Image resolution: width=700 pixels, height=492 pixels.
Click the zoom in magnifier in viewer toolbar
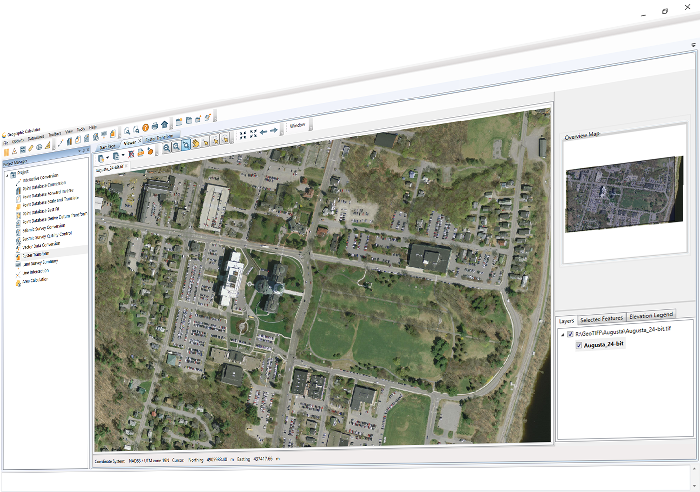tap(167, 148)
